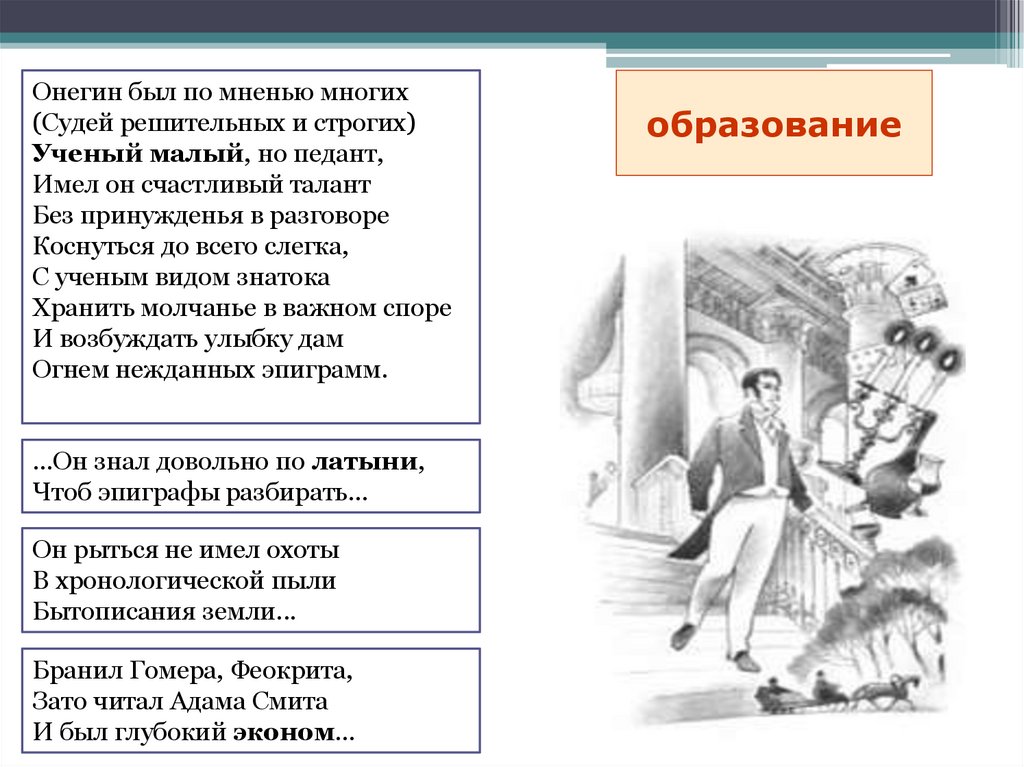Click the bold word 'латыни'
Image resolution: width=1024 pixels, height=767 pixels.
[x=364, y=461]
